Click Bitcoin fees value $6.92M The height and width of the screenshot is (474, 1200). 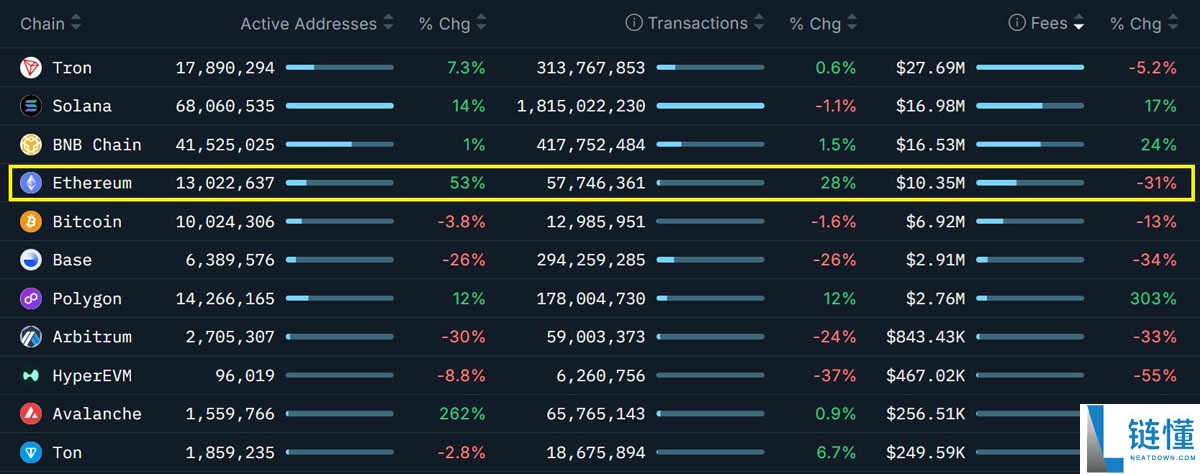936,222
